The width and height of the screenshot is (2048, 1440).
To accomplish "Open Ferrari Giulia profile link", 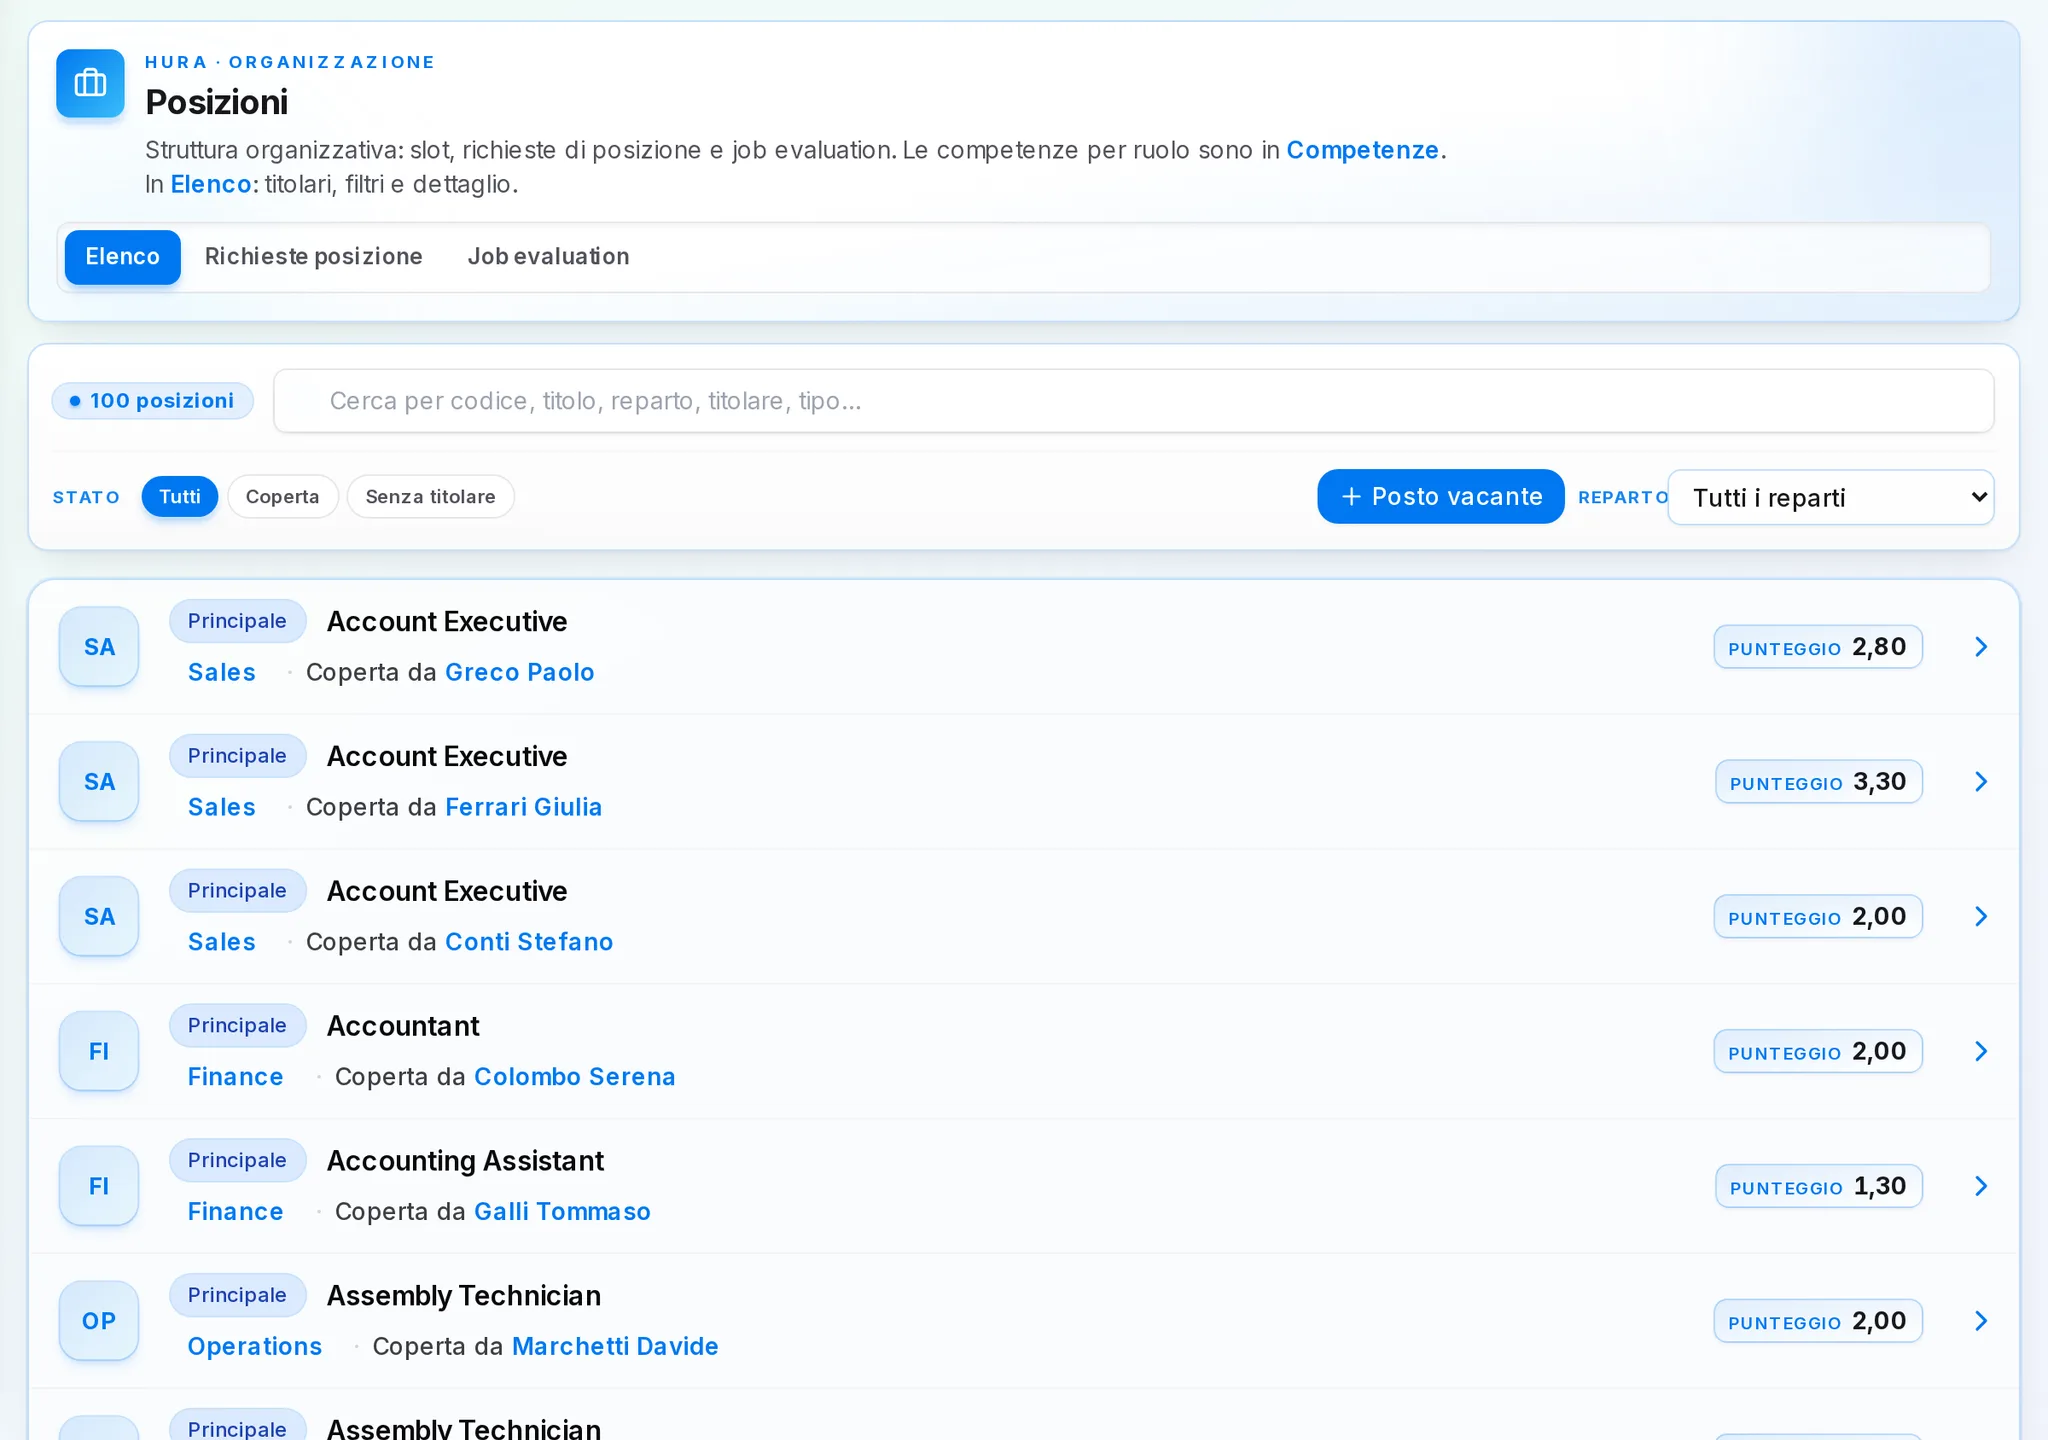I will [523, 807].
